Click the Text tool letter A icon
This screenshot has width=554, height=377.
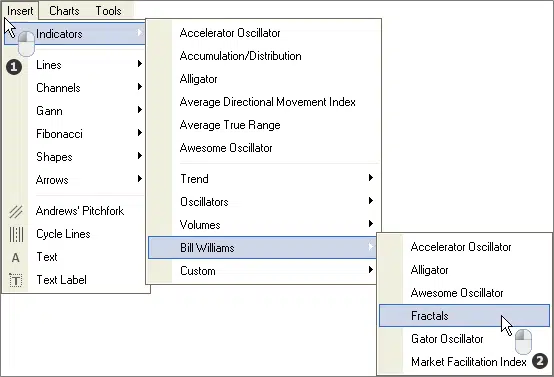[15, 258]
